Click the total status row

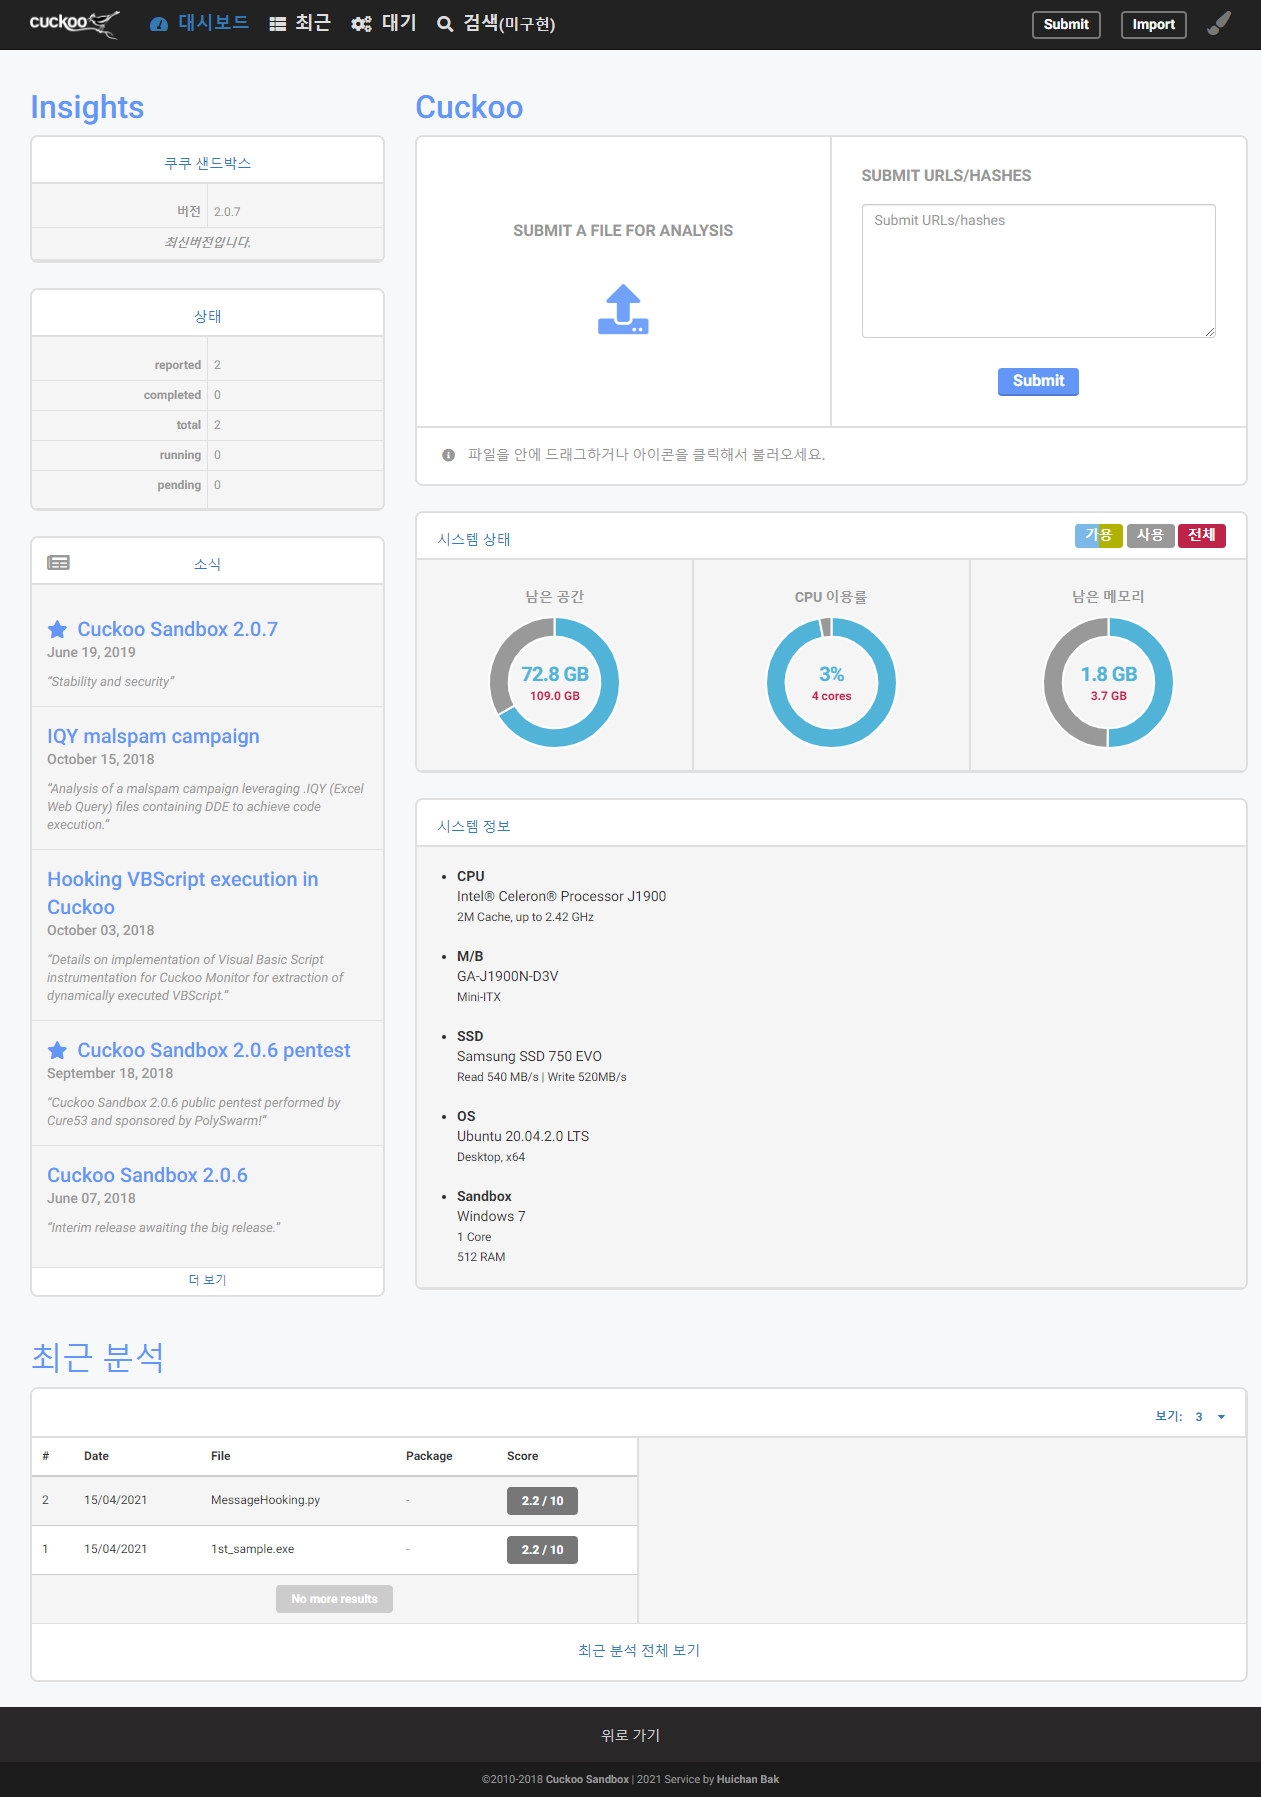coord(208,425)
